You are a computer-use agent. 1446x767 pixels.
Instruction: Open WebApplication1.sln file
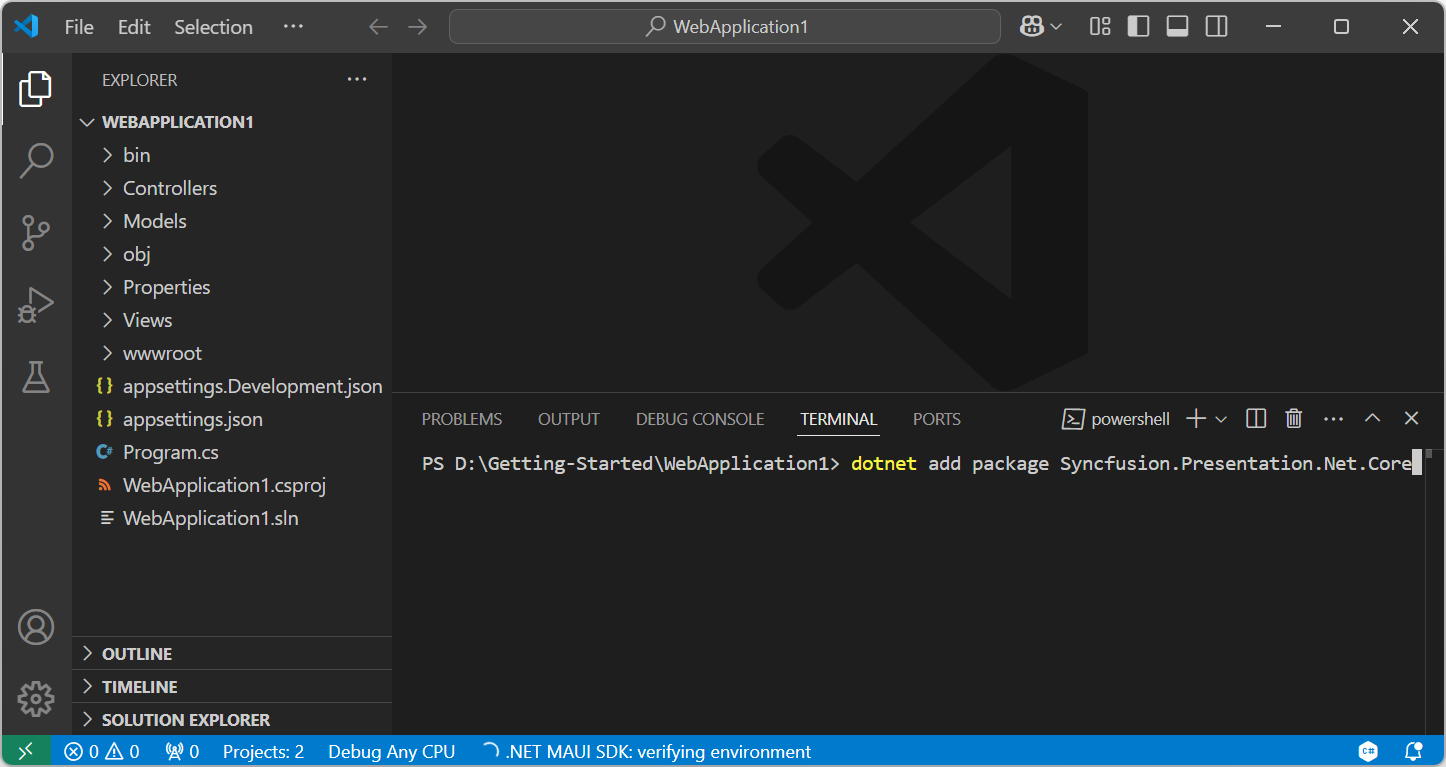232,518
